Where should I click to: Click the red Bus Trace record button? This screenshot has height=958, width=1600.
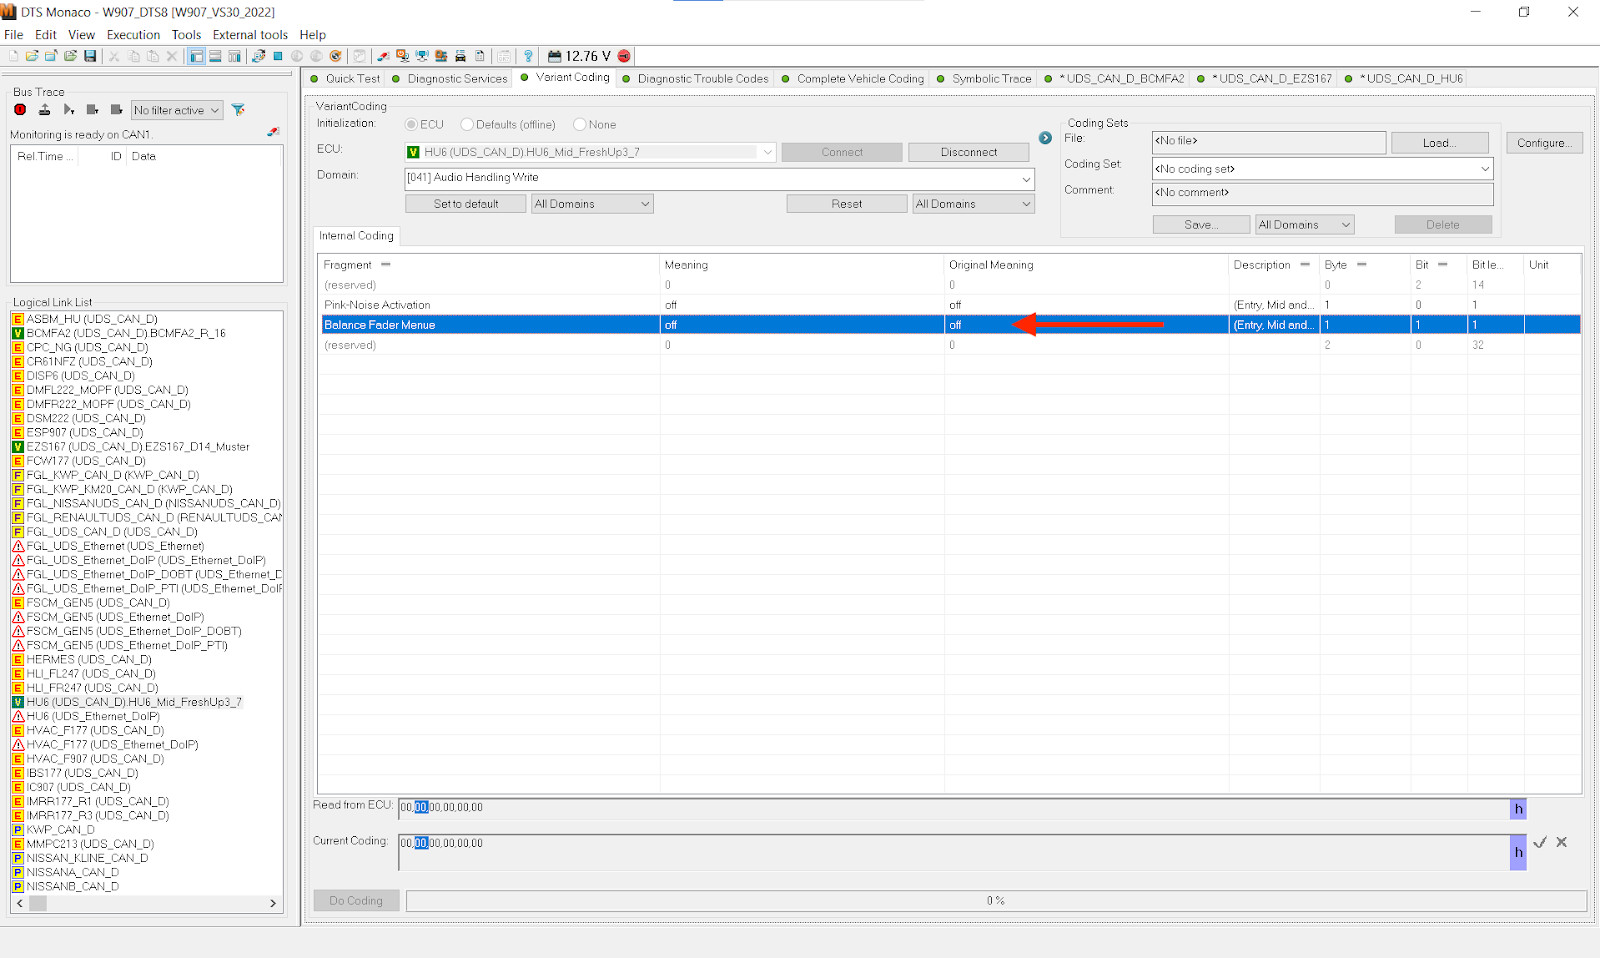point(20,110)
